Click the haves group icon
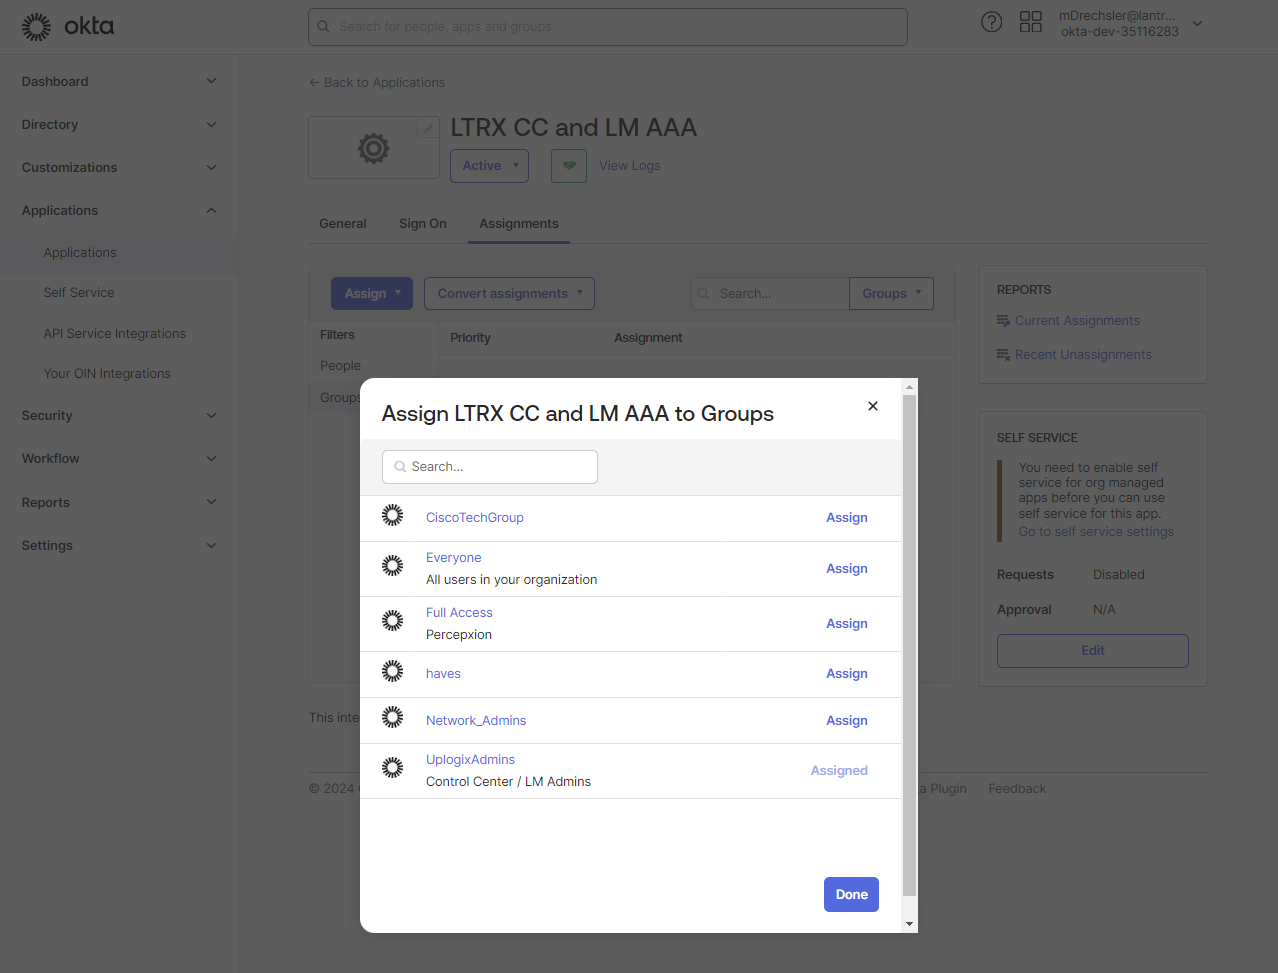Viewport: 1278px width, 973px height. [393, 671]
